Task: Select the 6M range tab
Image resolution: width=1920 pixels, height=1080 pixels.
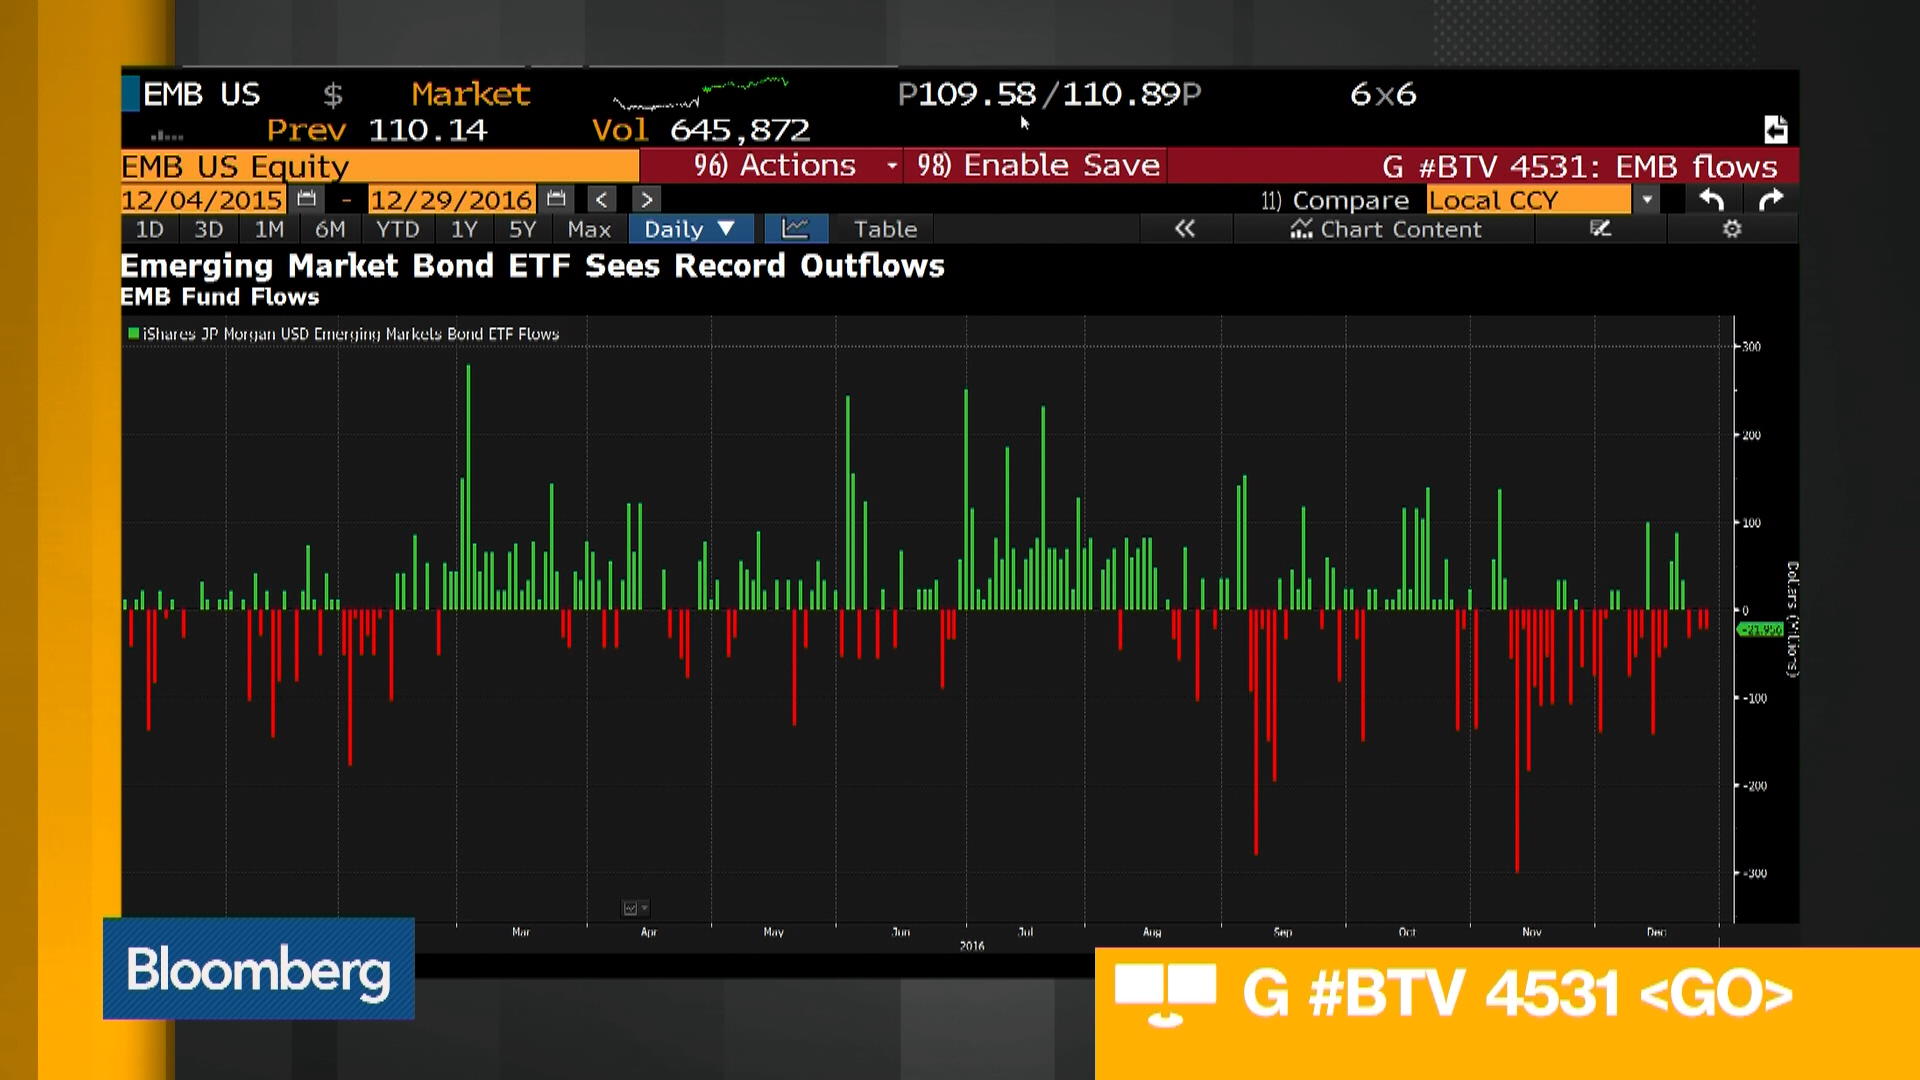Action: (x=330, y=229)
